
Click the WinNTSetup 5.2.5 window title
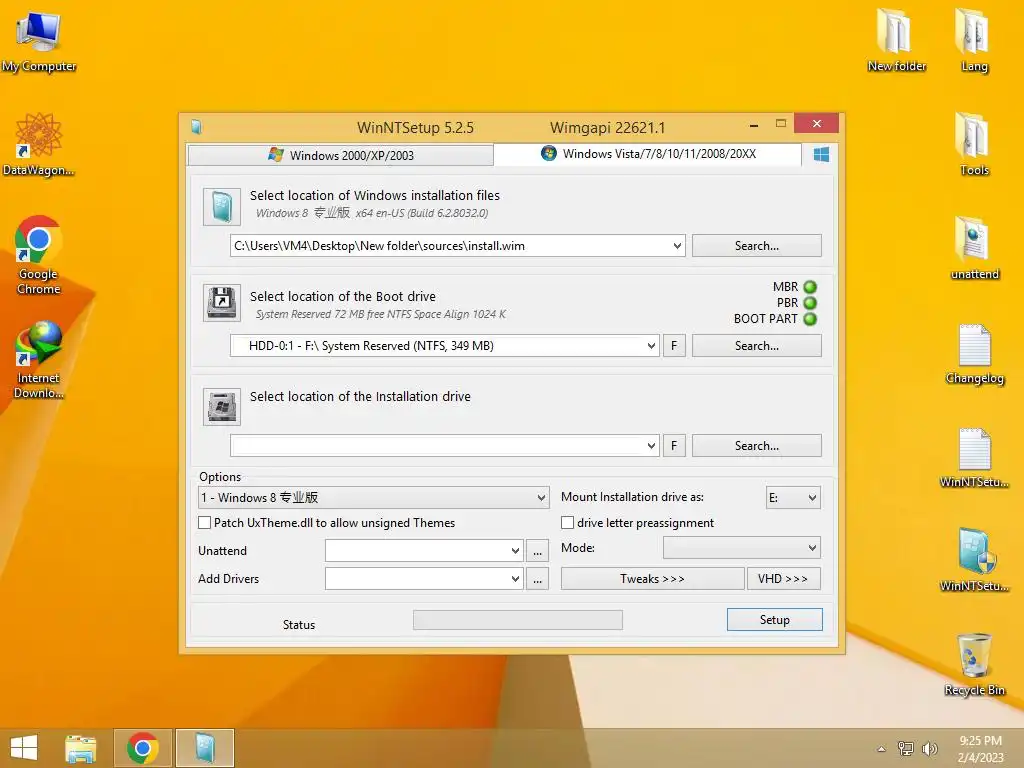click(x=415, y=127)
